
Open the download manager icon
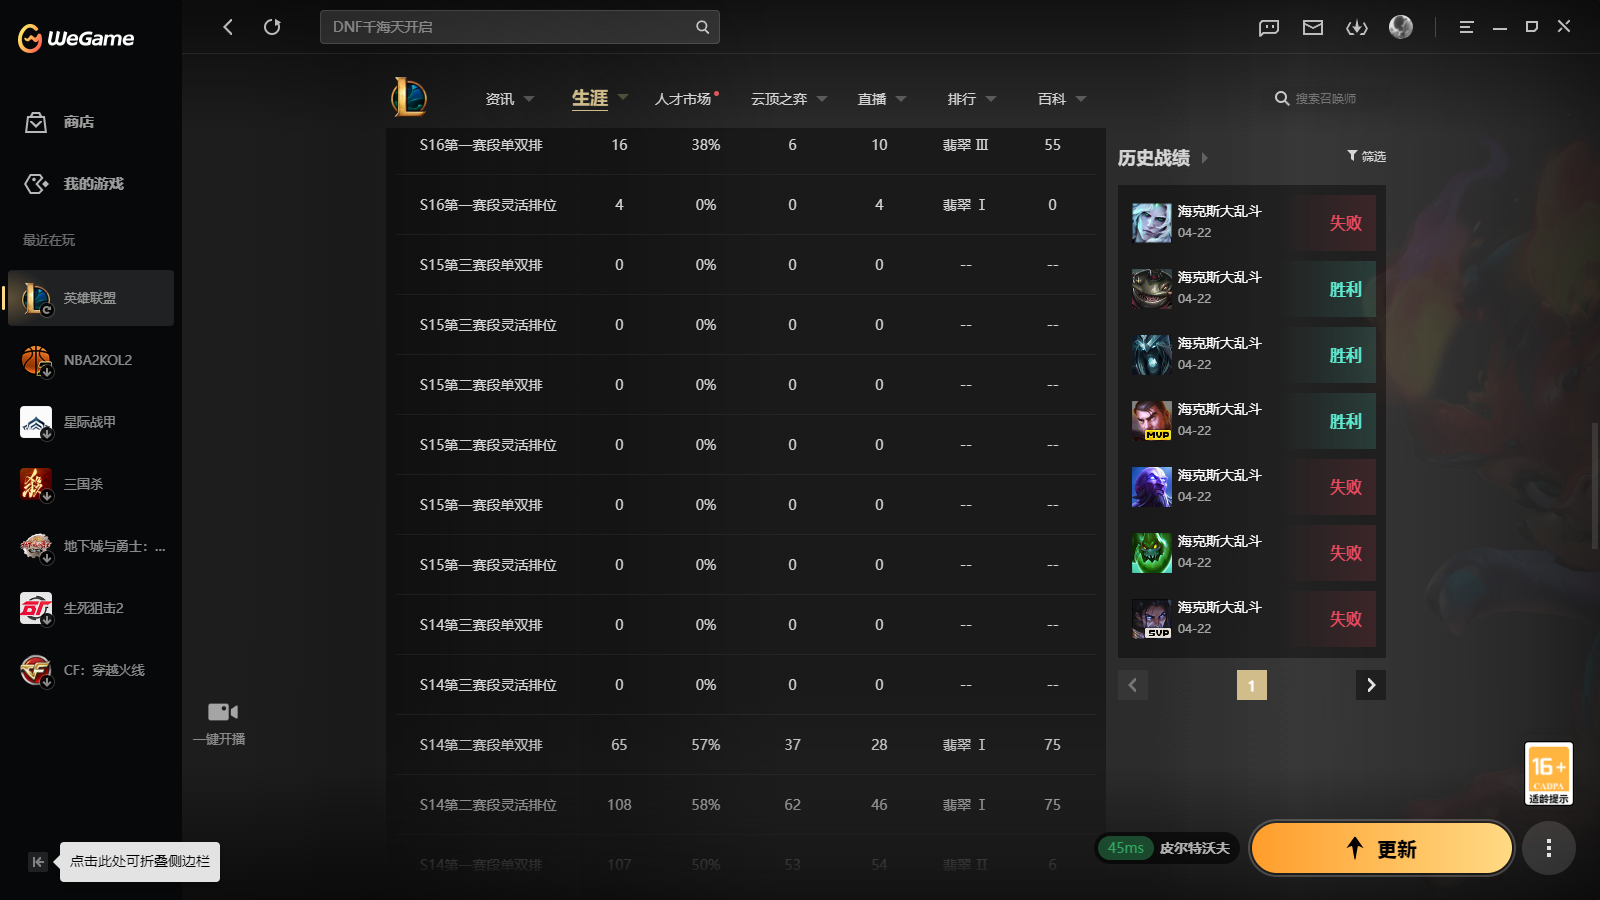pos(1357,27)
